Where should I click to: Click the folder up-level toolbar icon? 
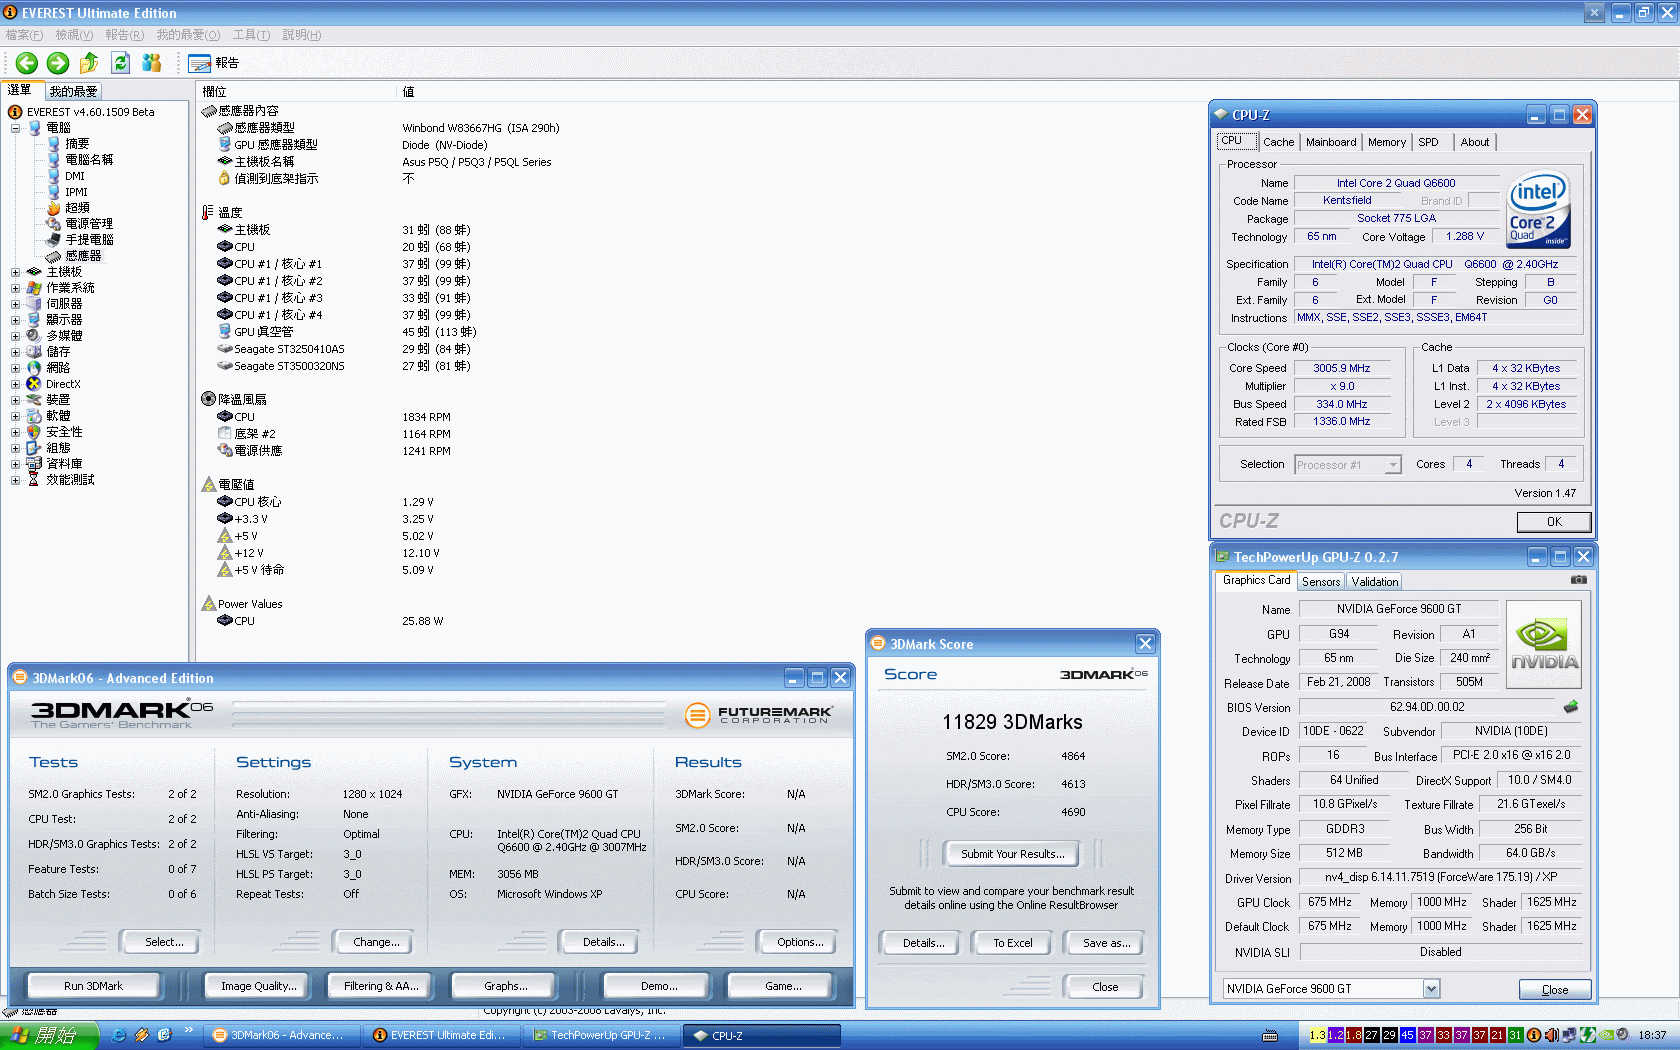[x=89, y=63]
